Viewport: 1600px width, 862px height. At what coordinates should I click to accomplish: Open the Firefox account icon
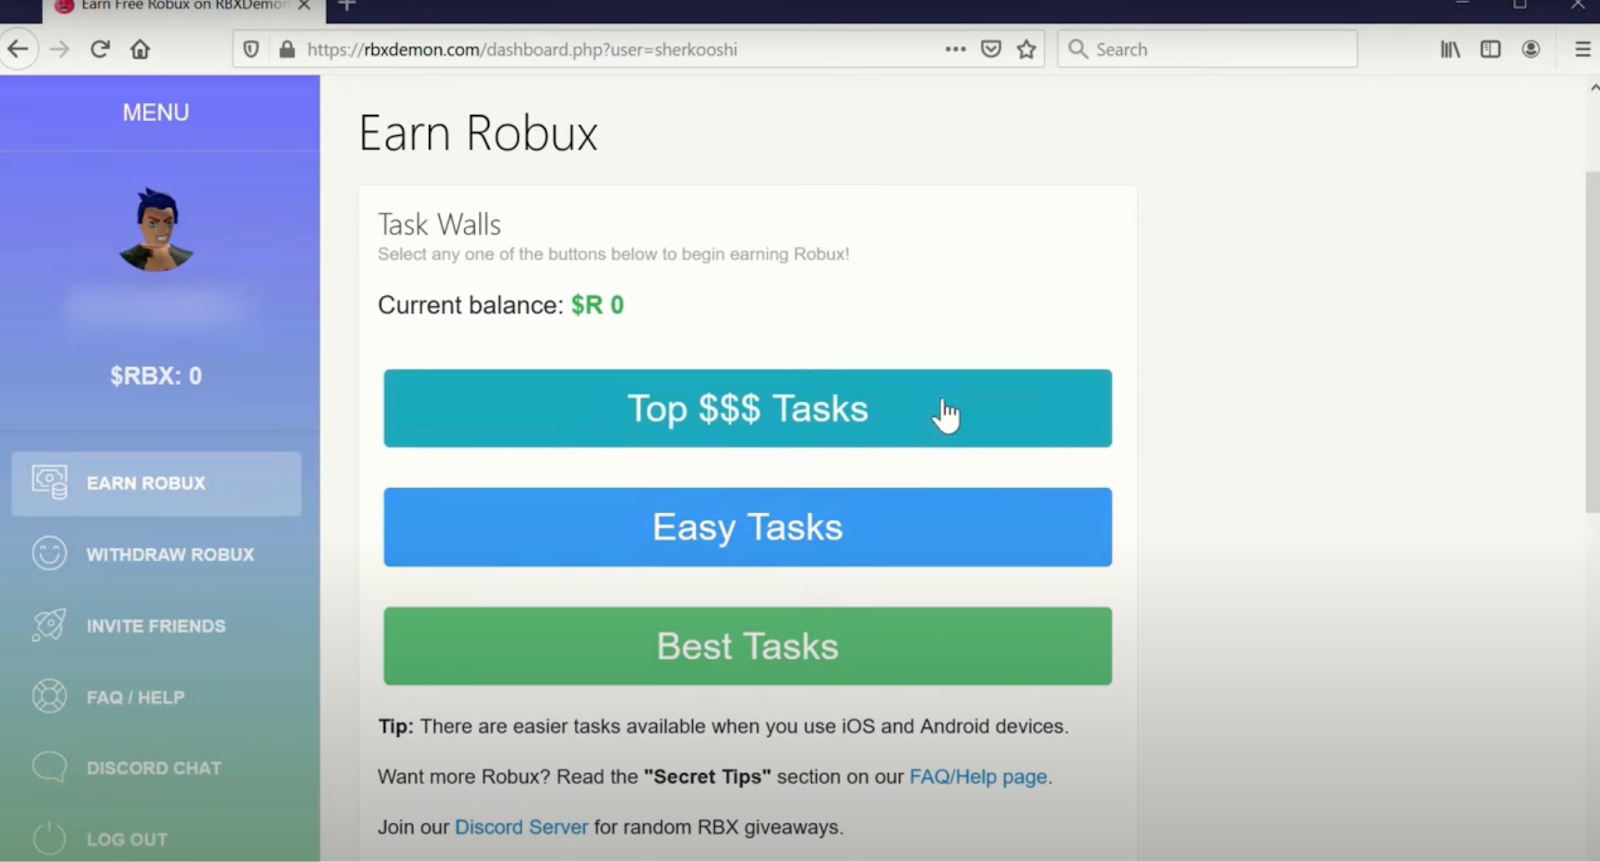[x=1531, y=49]
